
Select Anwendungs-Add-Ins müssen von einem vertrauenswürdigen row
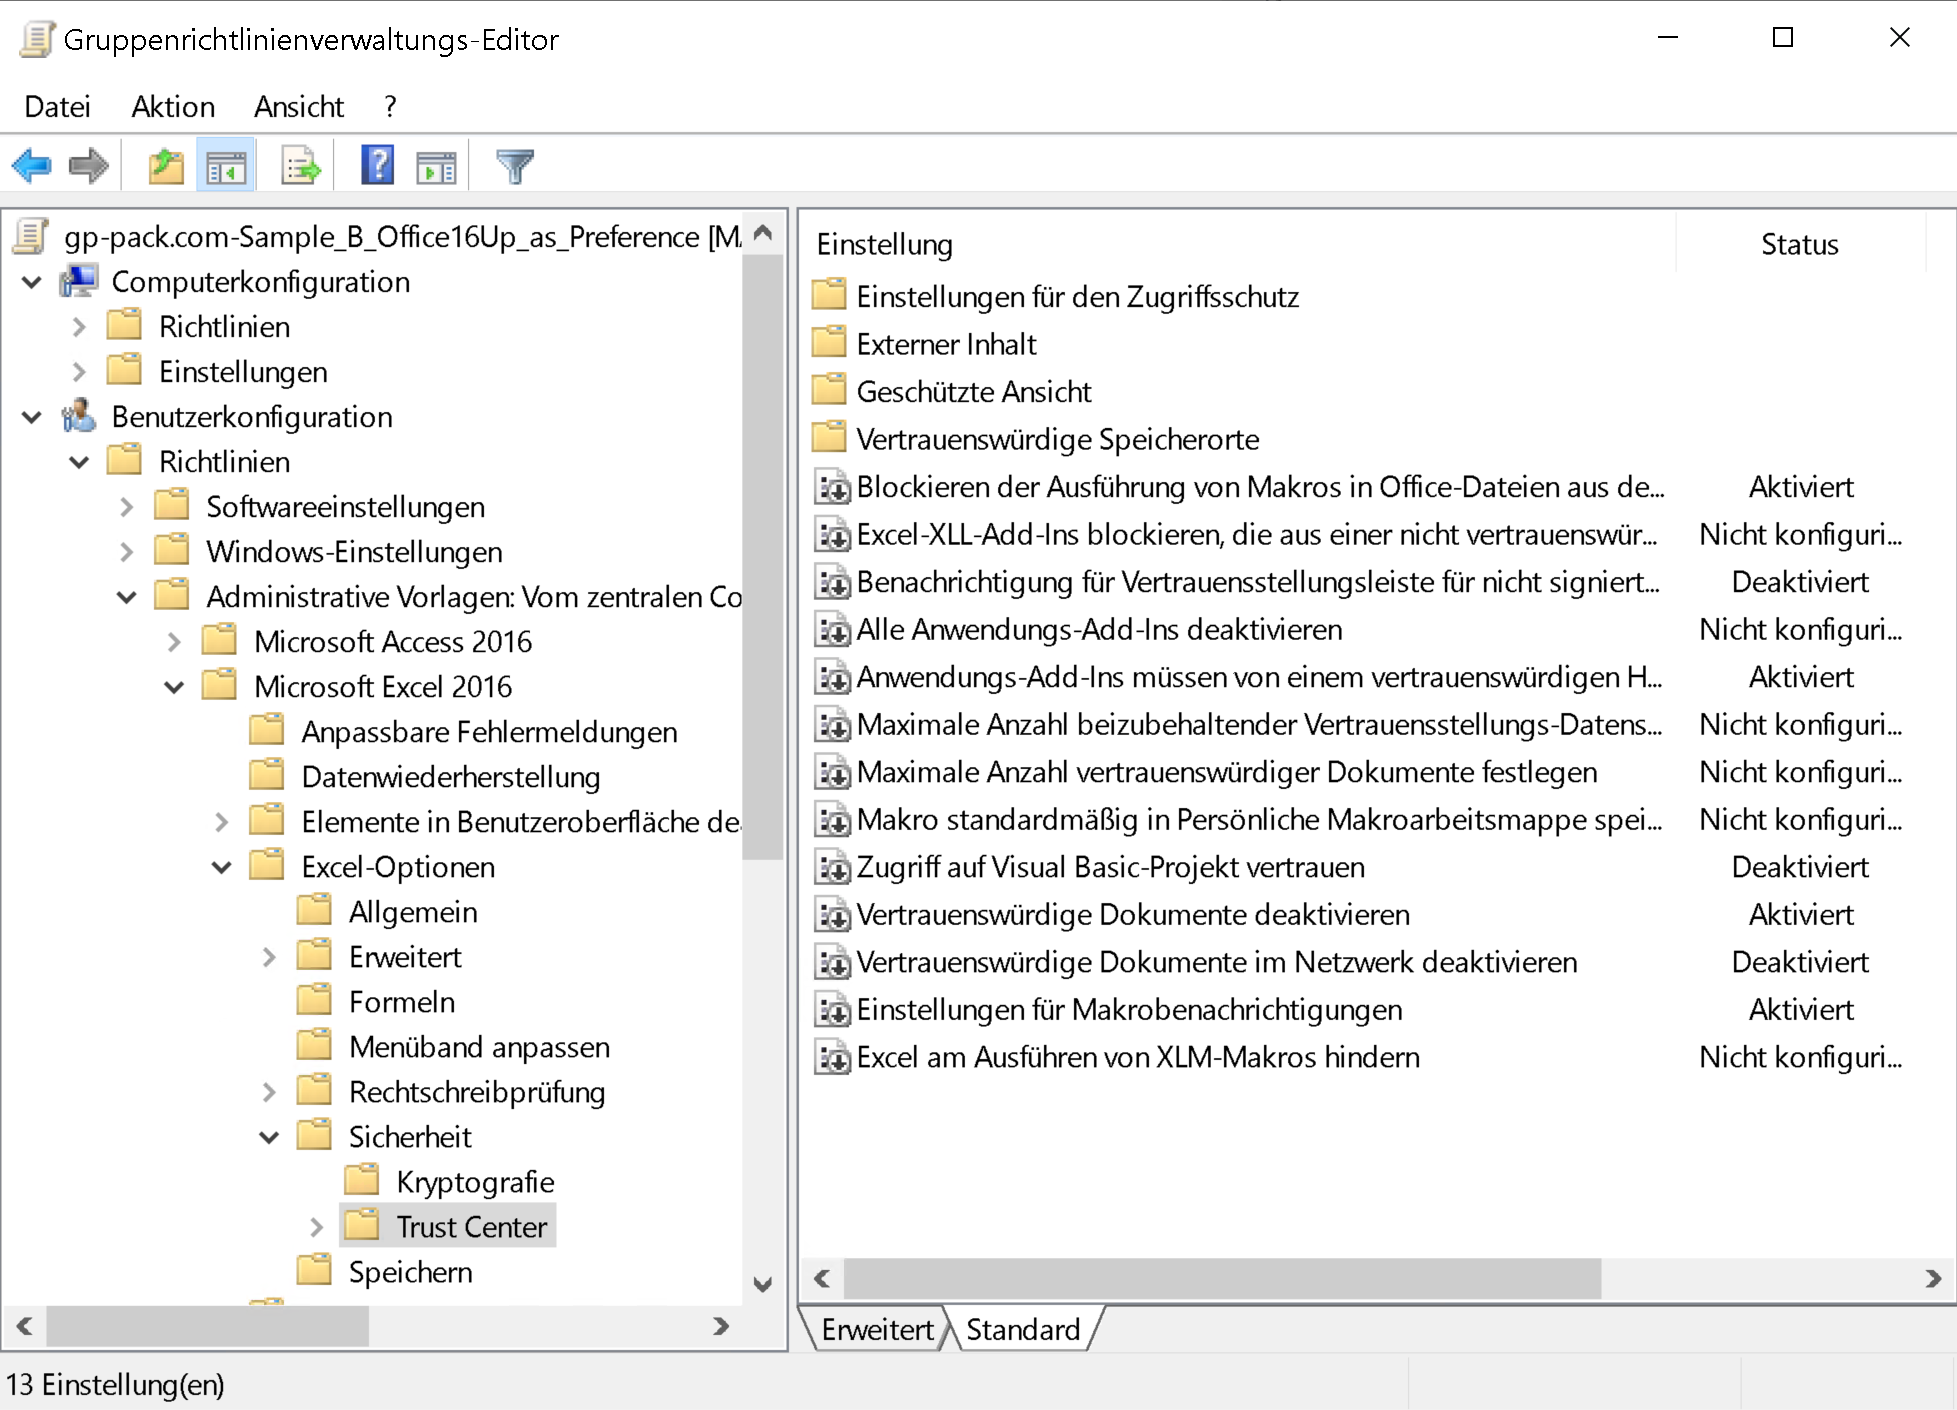[x=1258, y=677]
